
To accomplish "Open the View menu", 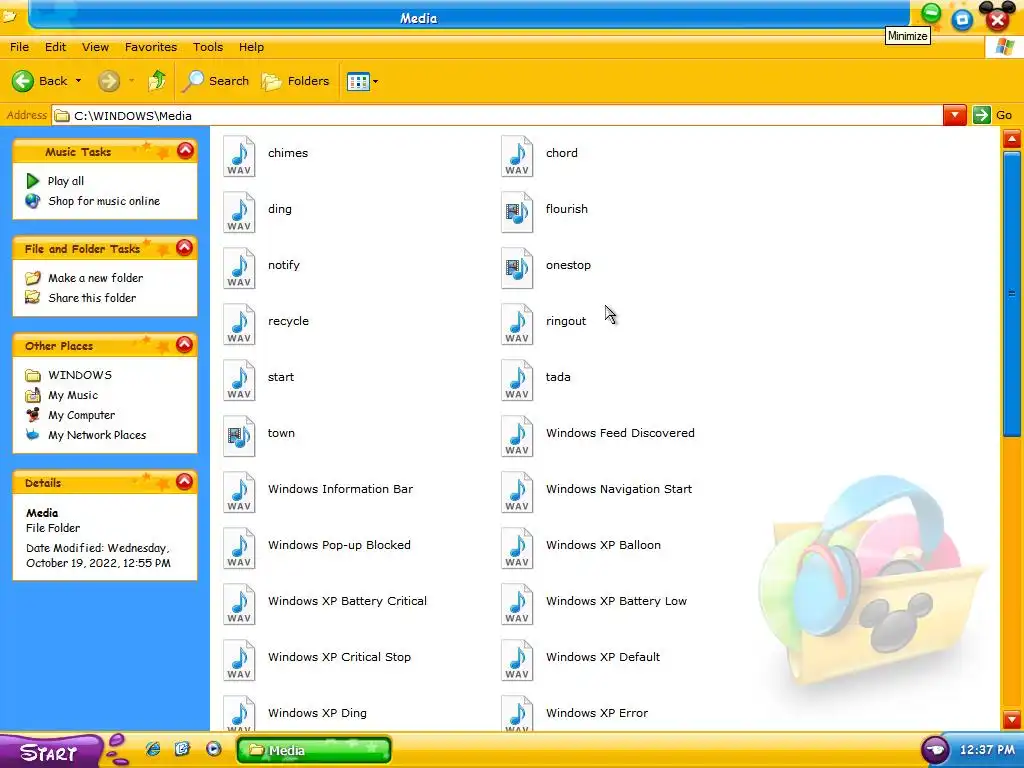I will [x=95, y=47].
